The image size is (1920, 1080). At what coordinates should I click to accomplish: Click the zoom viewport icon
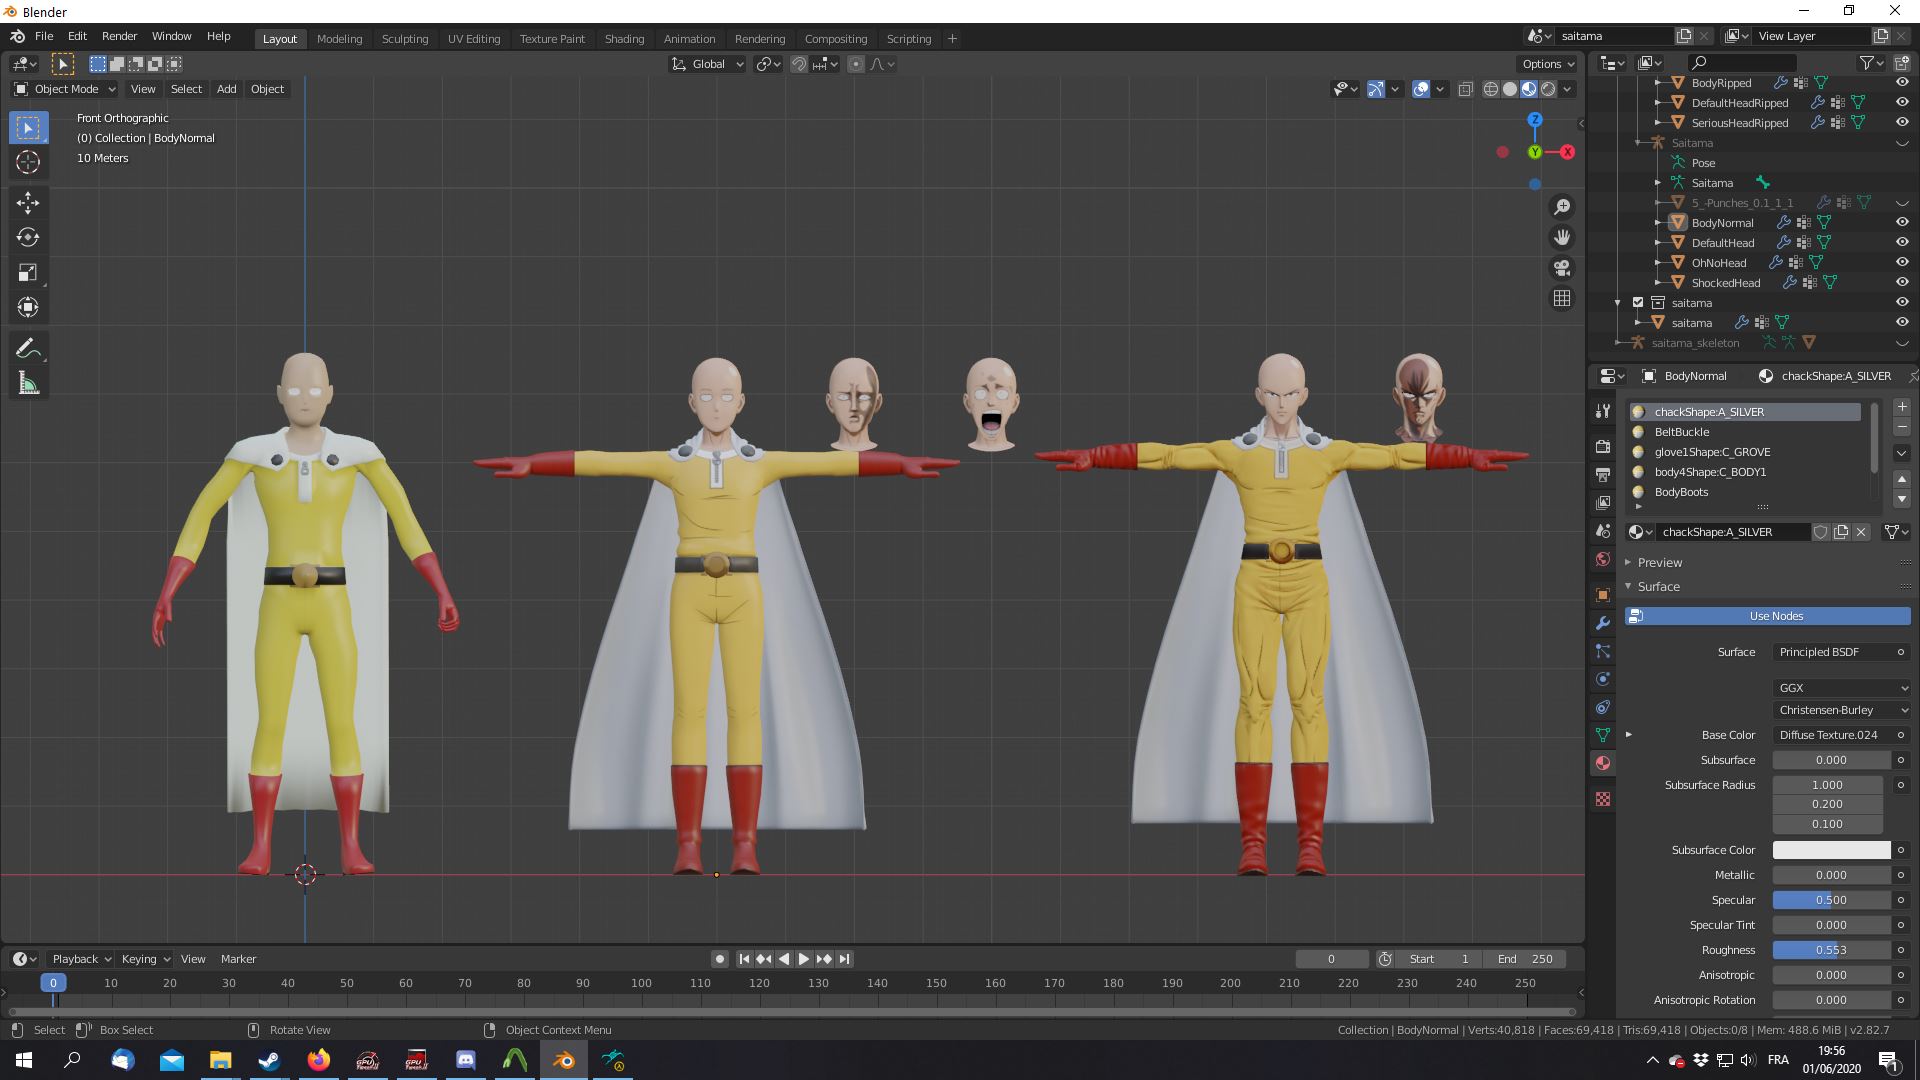[x=1561, y=207]
